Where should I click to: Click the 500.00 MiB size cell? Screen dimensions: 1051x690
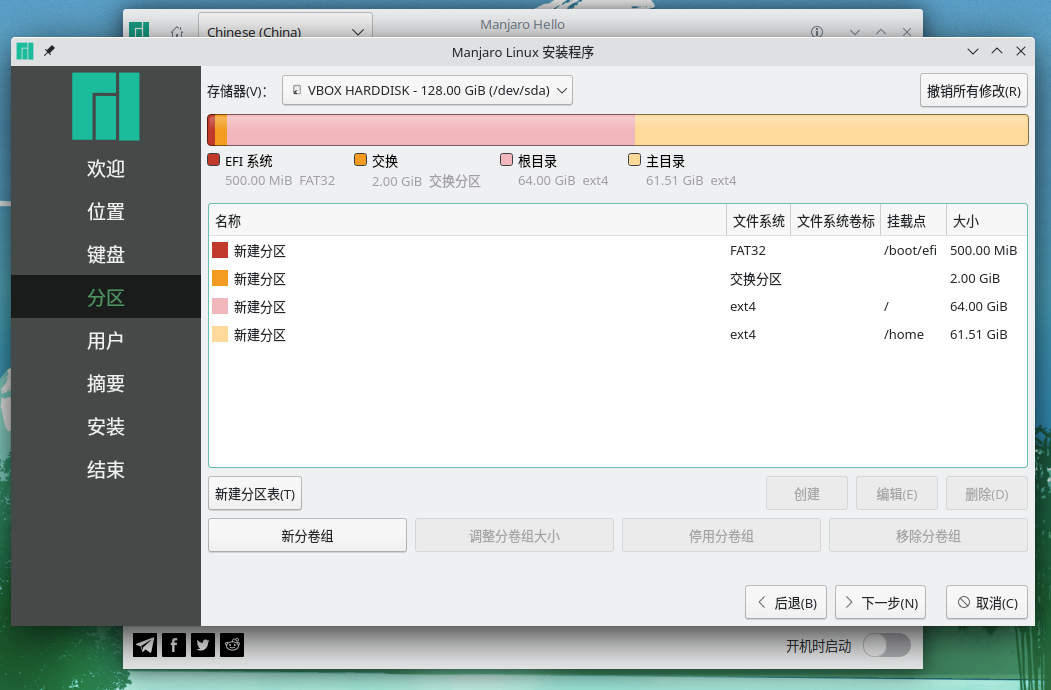click(983, 250)
